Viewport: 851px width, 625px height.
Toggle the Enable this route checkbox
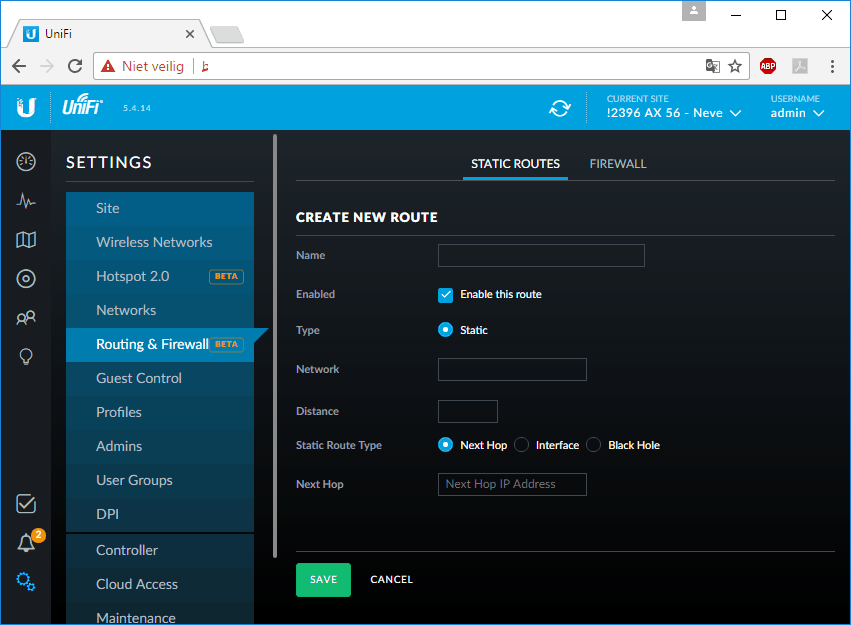point(445,295)
